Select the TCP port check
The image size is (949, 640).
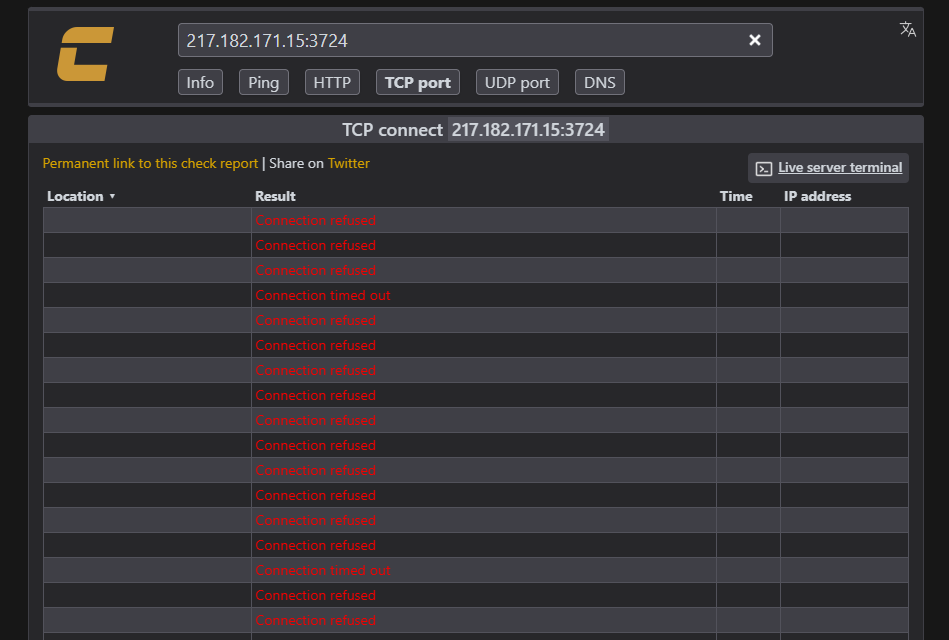(417, 82)
